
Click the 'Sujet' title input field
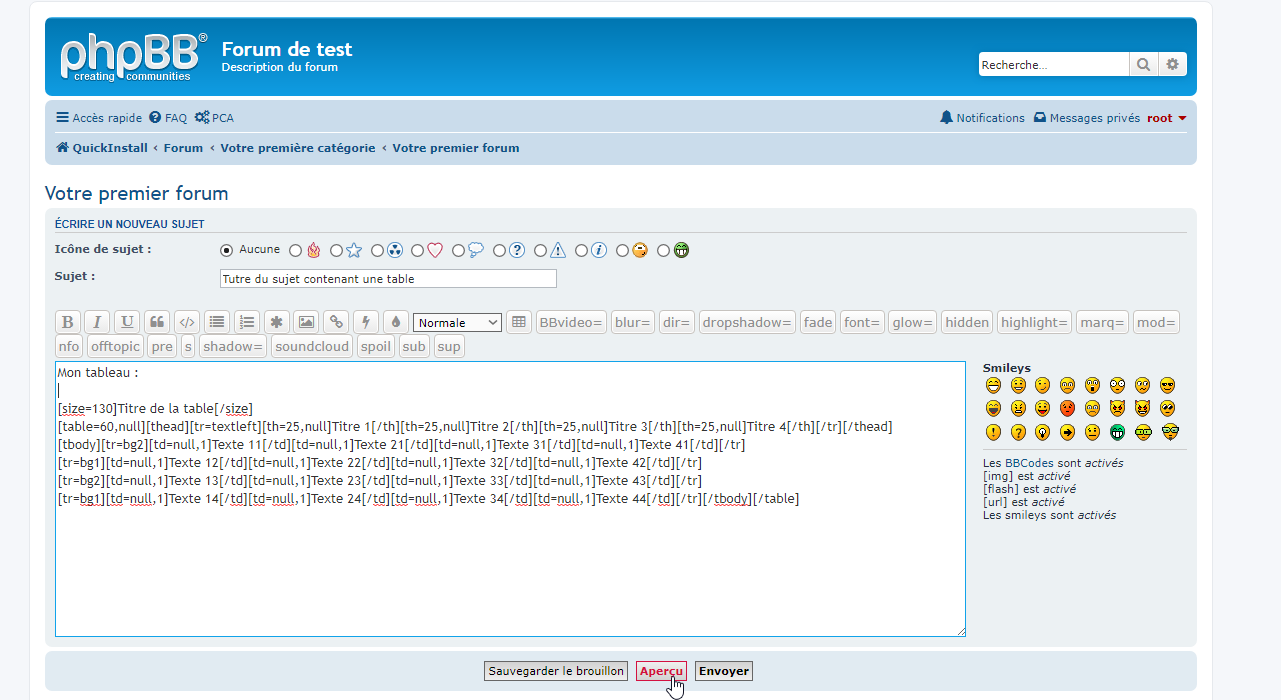[x=388, y=279]
